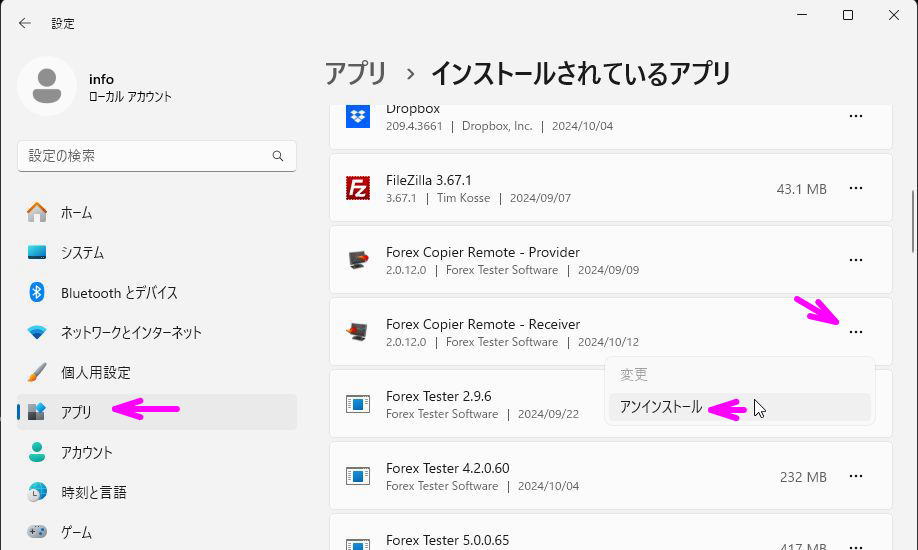Open 個人用設定 in sidebar
Image resolution: width=918 pixels, height=550 pixels.
pyautogui.click(x=157, y=372)
